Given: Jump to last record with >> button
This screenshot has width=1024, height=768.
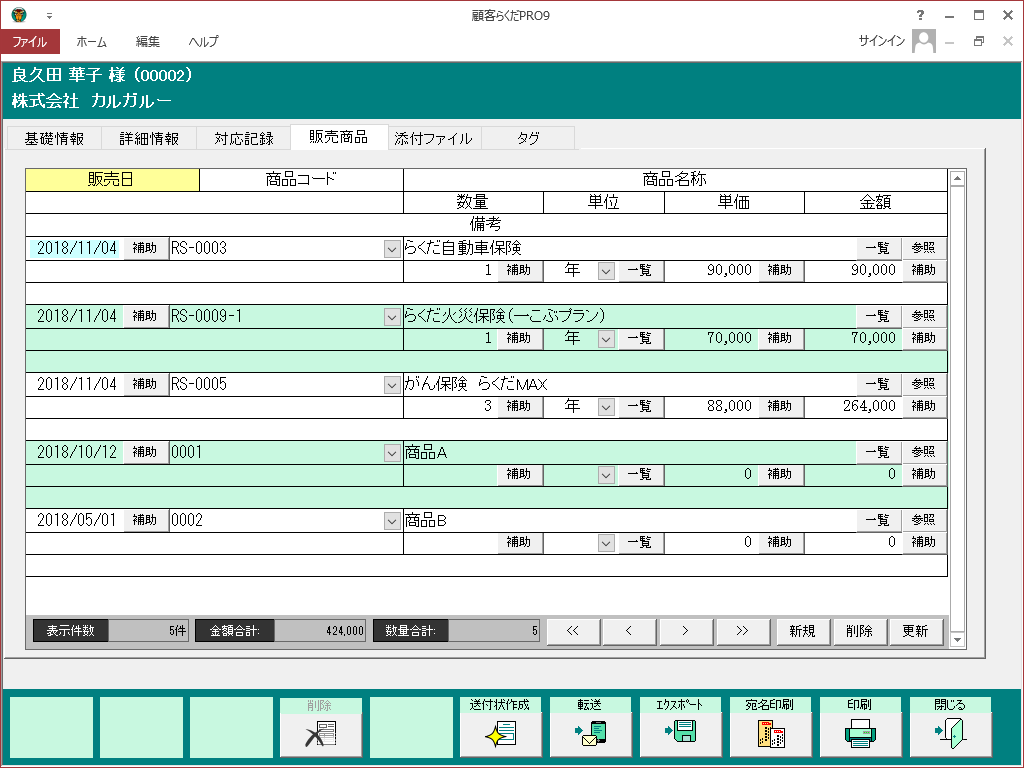Looking at the screenshot, I should pos(742,631).
